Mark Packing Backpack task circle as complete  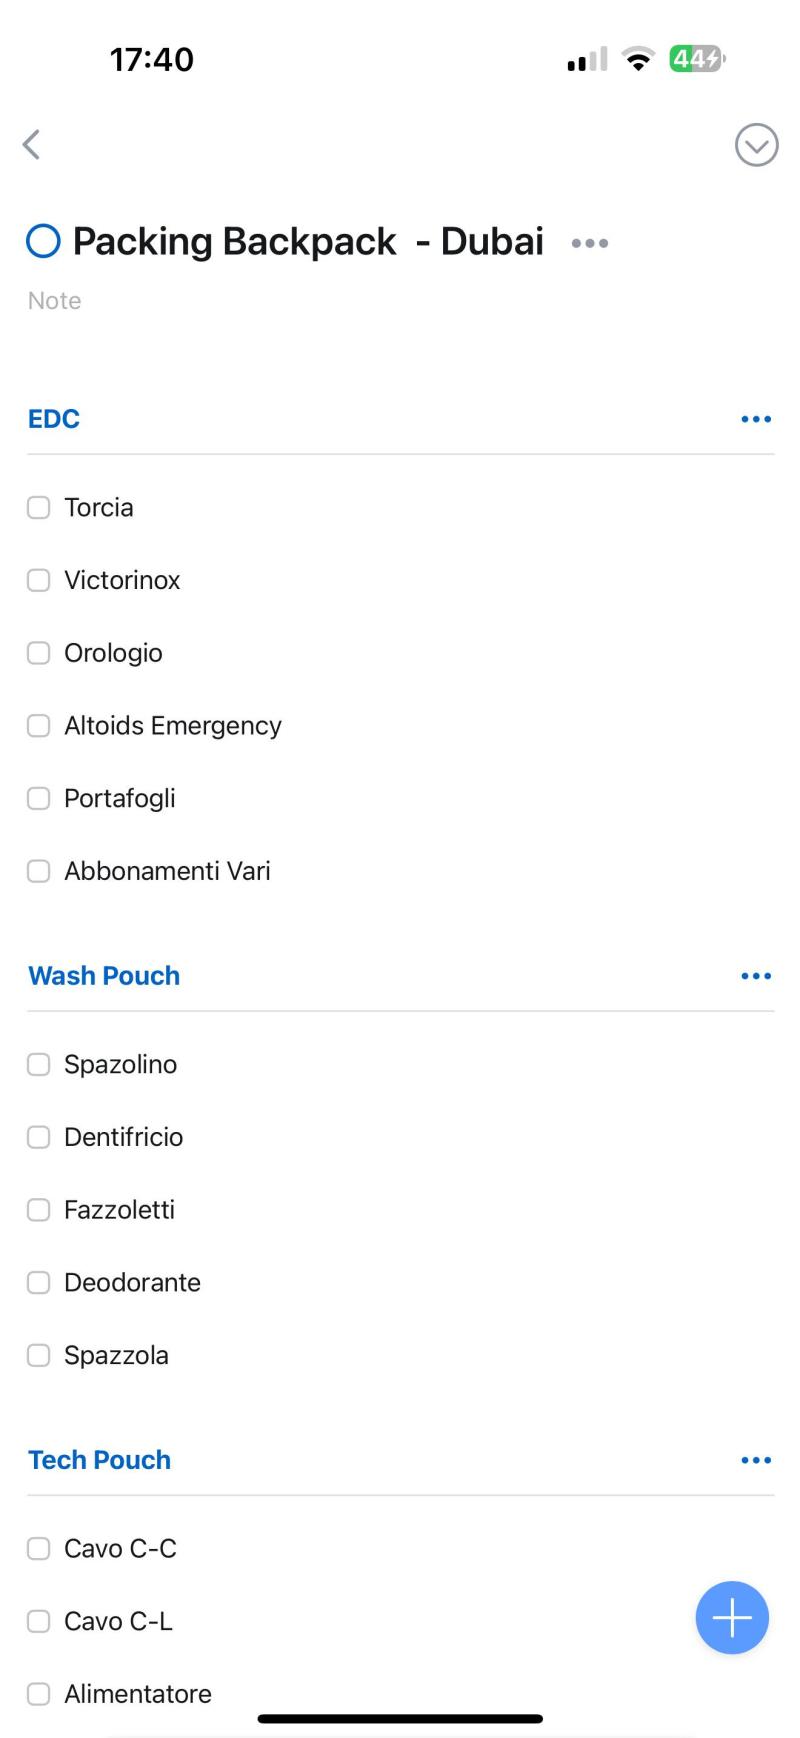click(43, 241)
